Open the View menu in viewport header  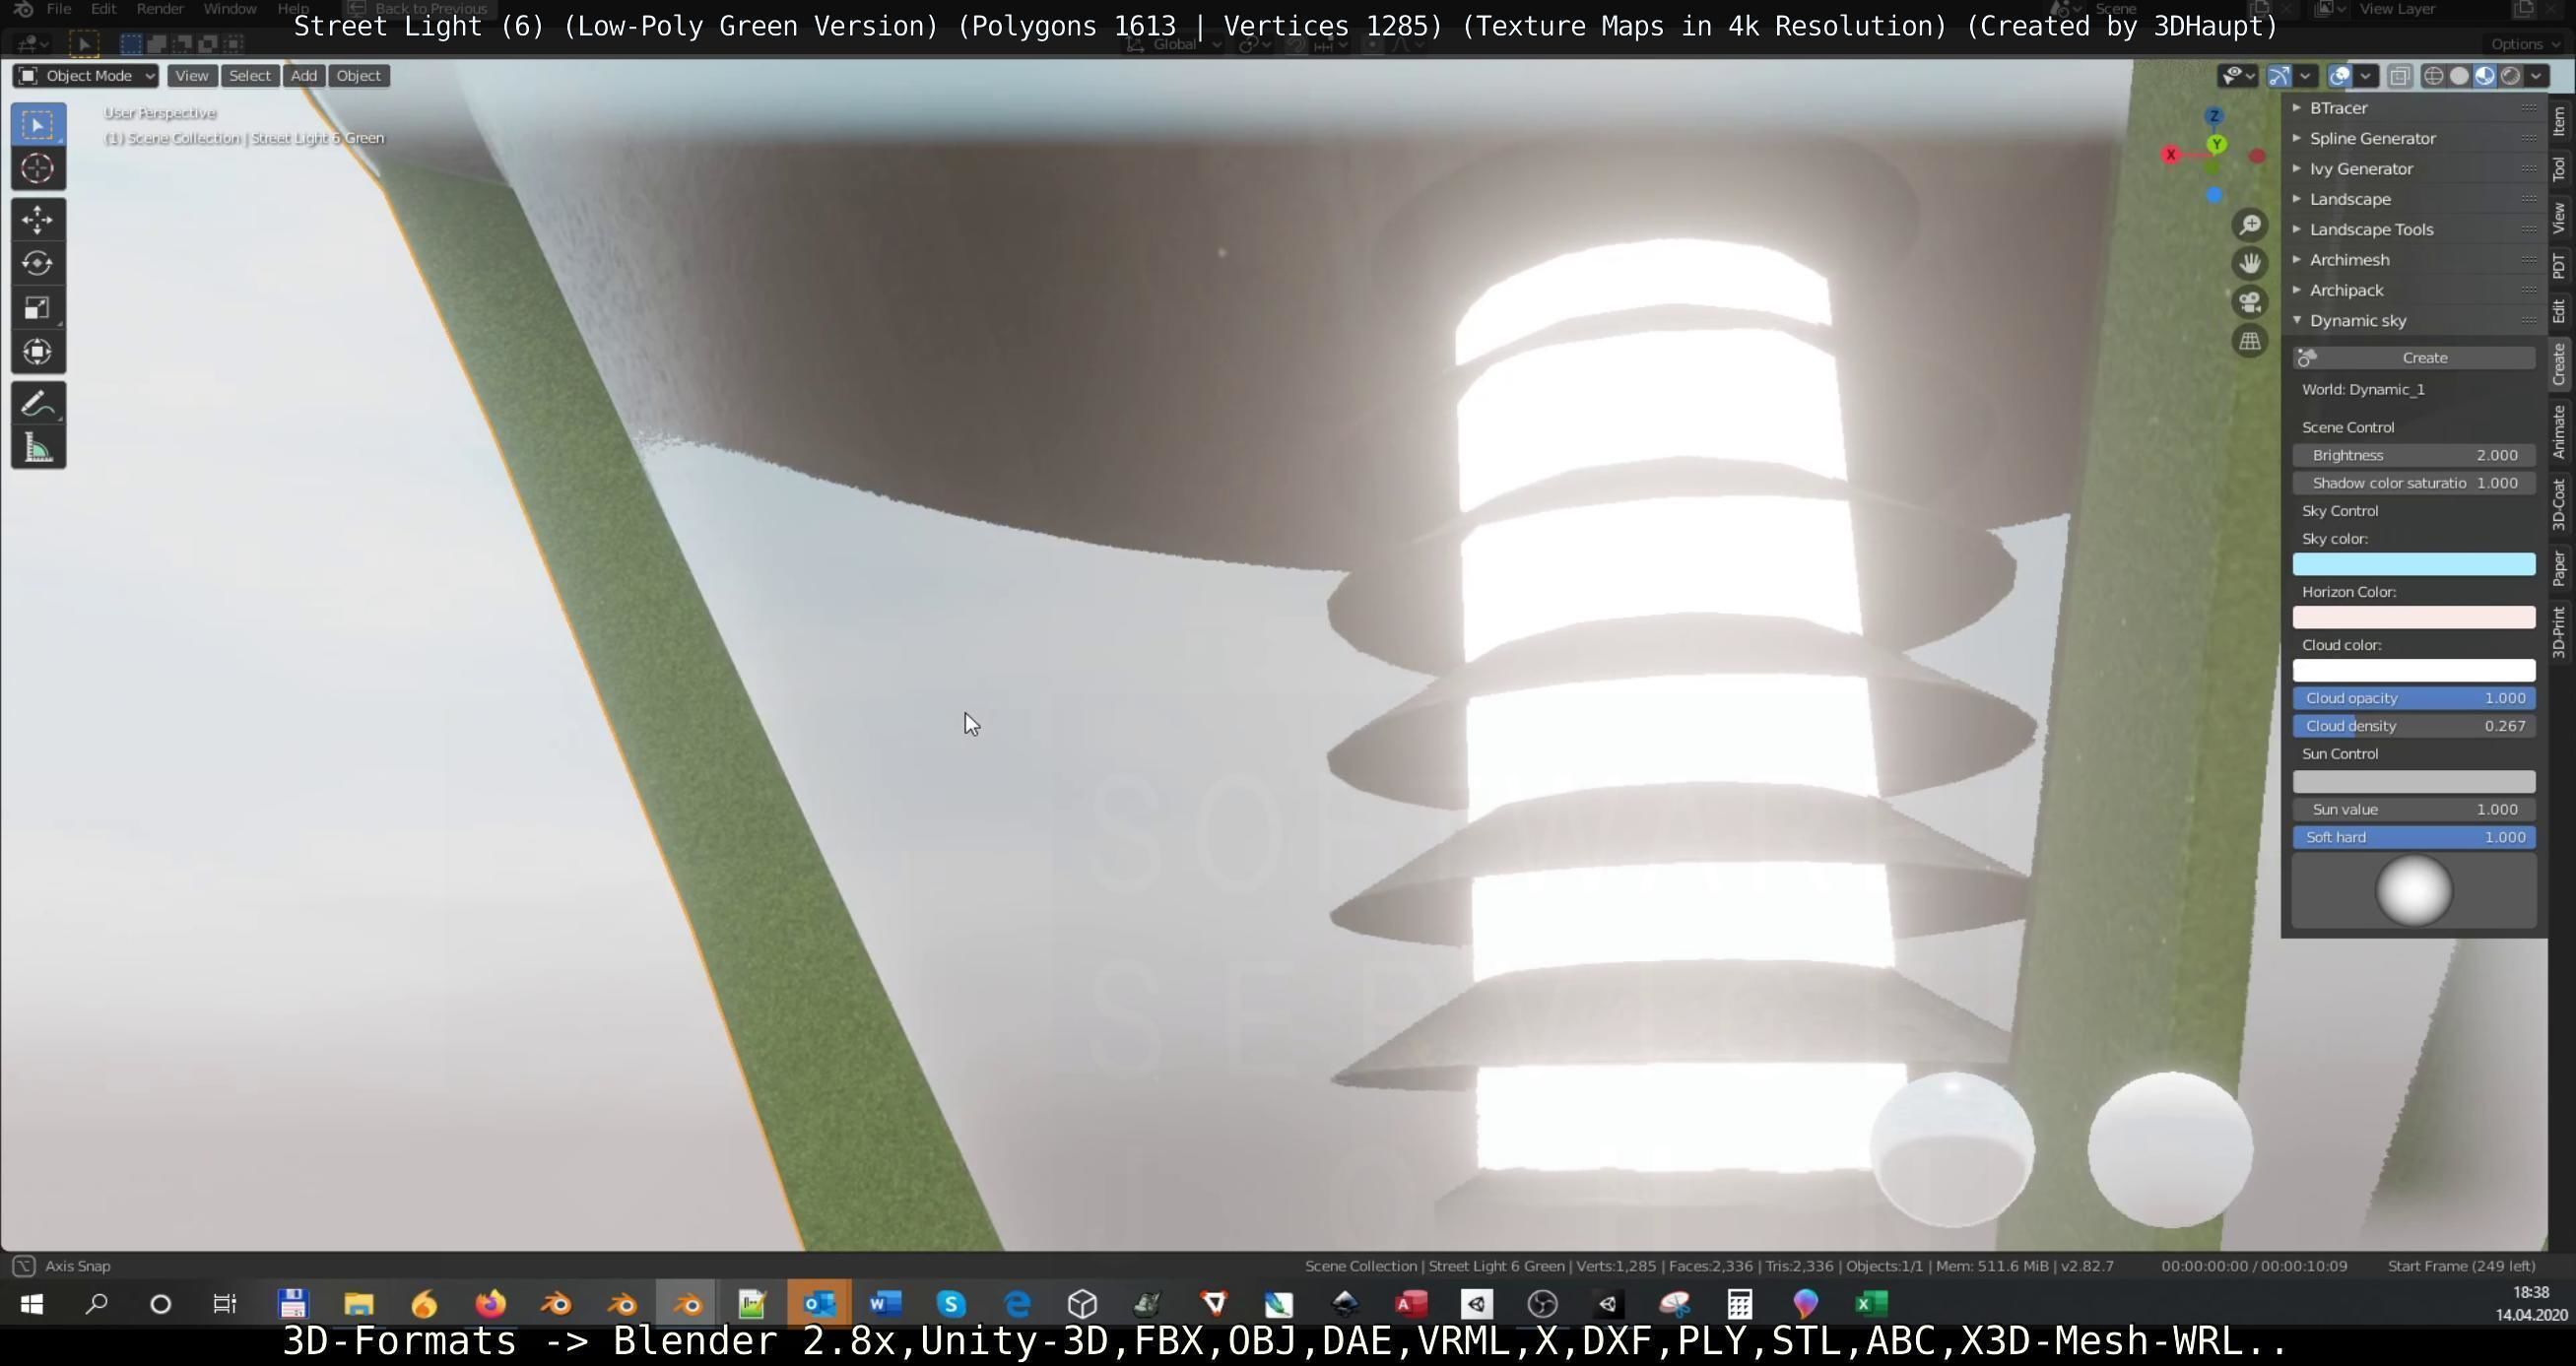[x=192, y=76]
